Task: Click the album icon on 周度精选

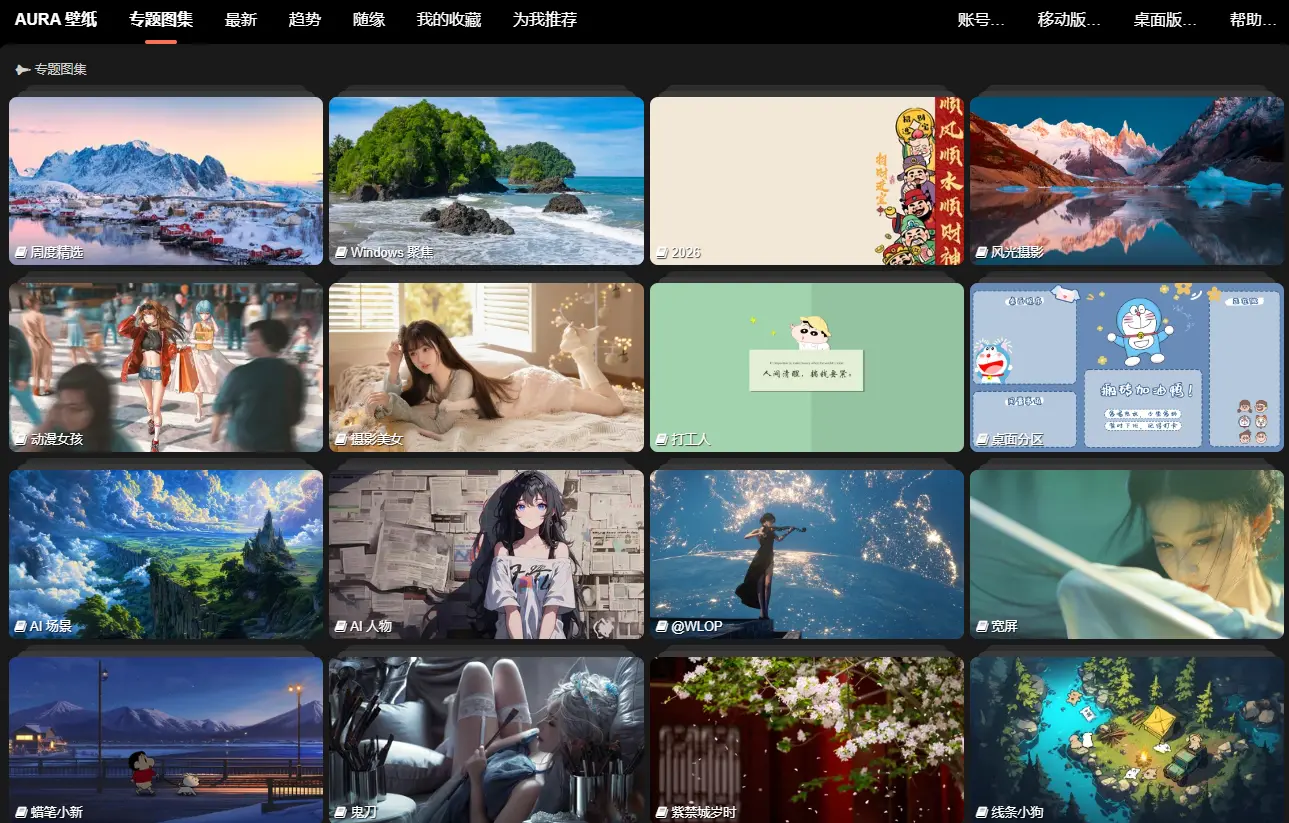Action: (x=20, y=253)
